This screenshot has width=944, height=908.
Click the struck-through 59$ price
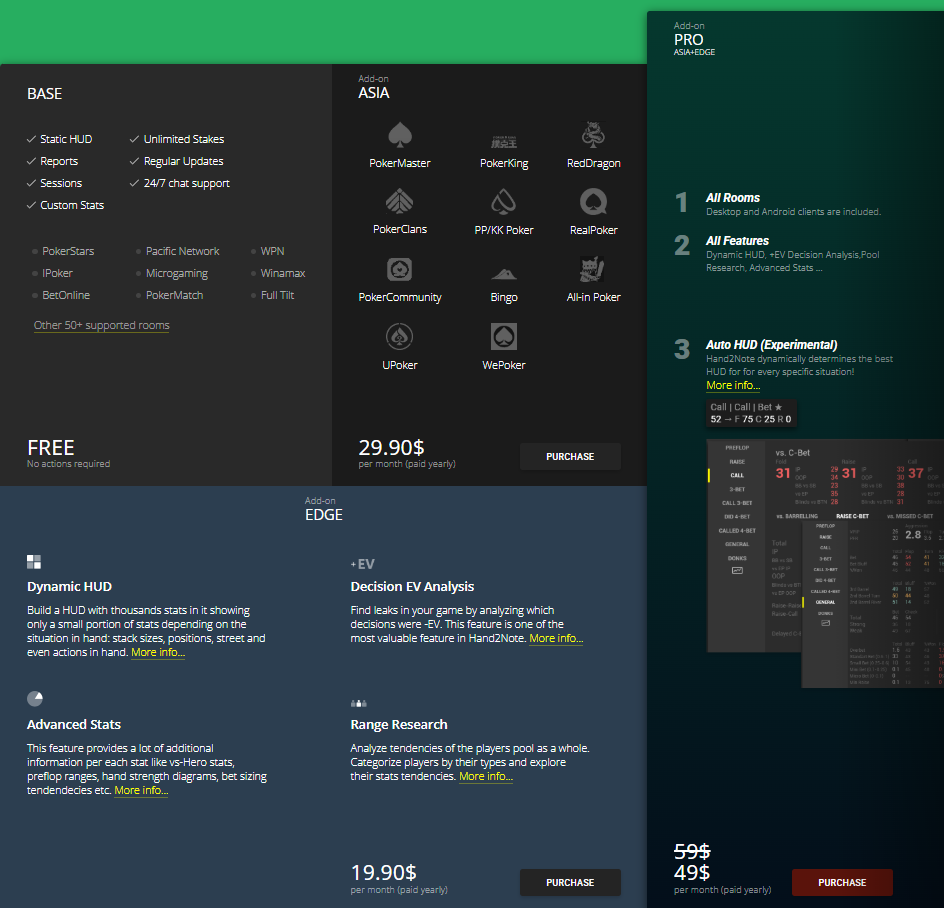pyautogui.click(x=692, y=851)
